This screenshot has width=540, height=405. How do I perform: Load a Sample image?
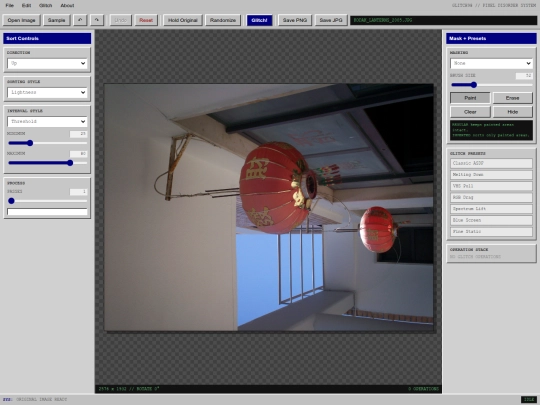click(56, 20)
